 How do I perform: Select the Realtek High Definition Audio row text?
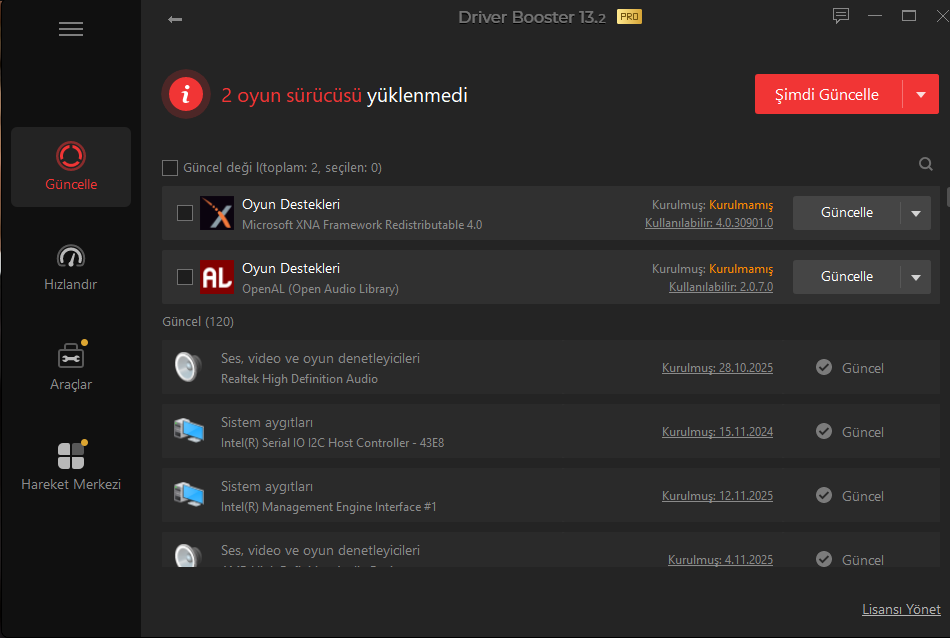(x=299, y=379)
